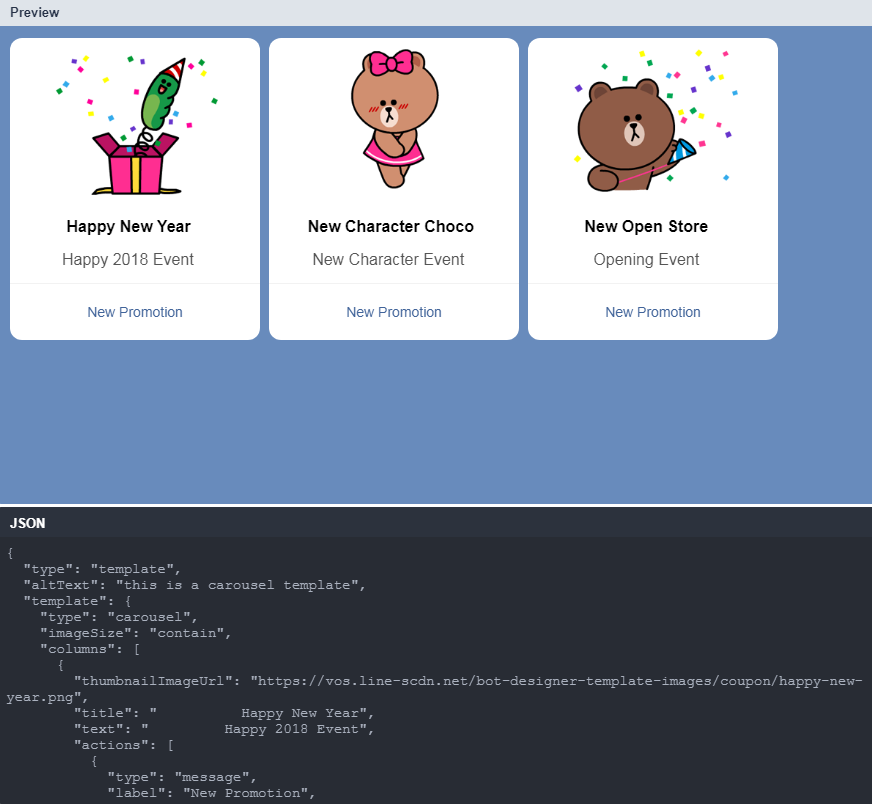
Task: Select the Choco character image
Action: [x=393, y=120]
